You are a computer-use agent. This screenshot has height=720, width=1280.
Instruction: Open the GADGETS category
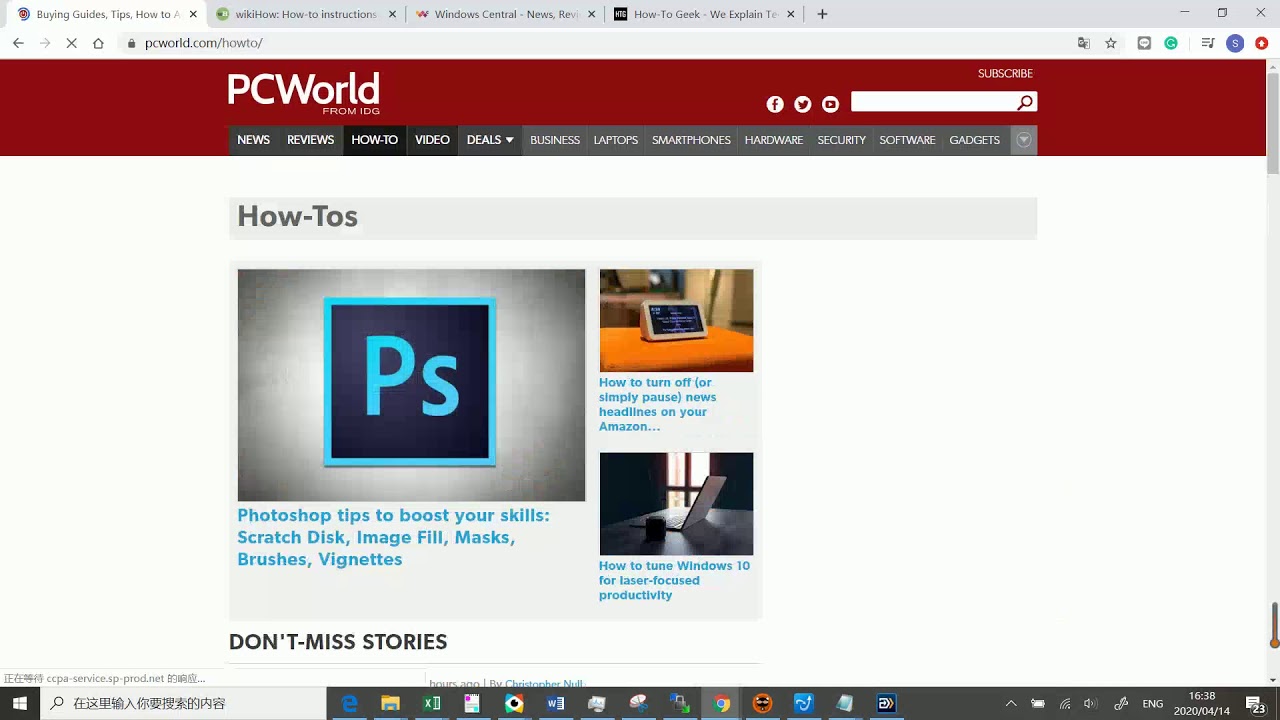click(x=975, y=140)
